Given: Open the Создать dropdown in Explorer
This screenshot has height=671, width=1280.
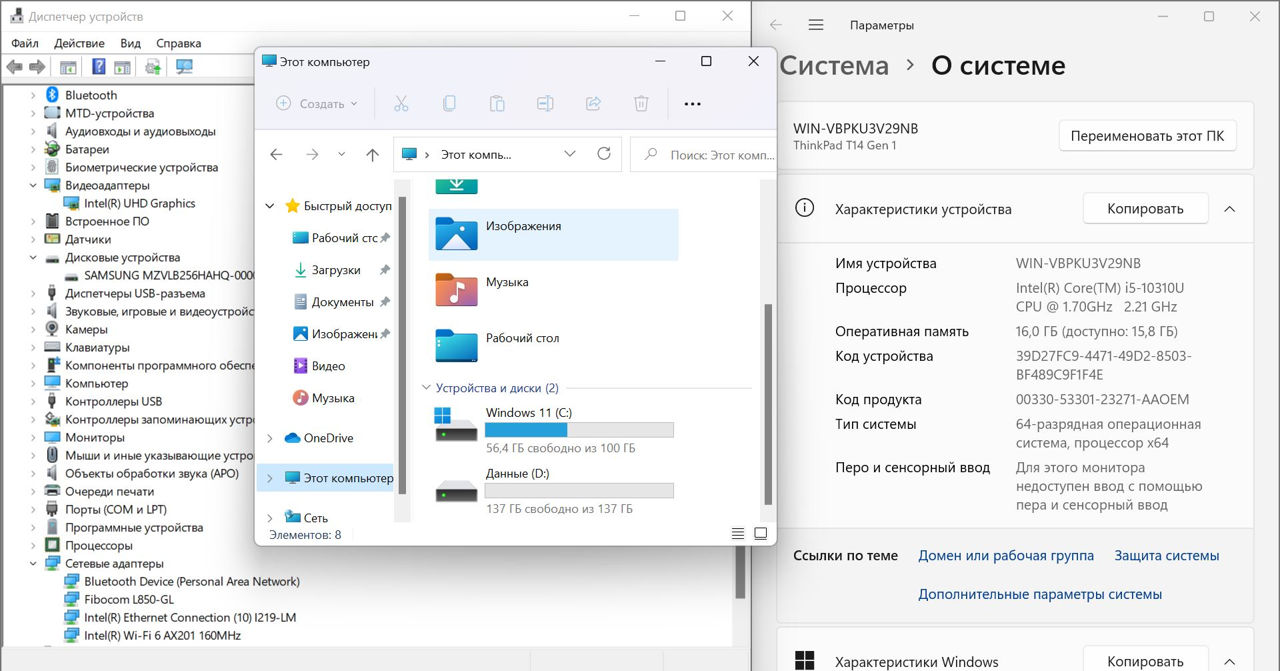Looking at the screenshot, I should pos(317,103).
